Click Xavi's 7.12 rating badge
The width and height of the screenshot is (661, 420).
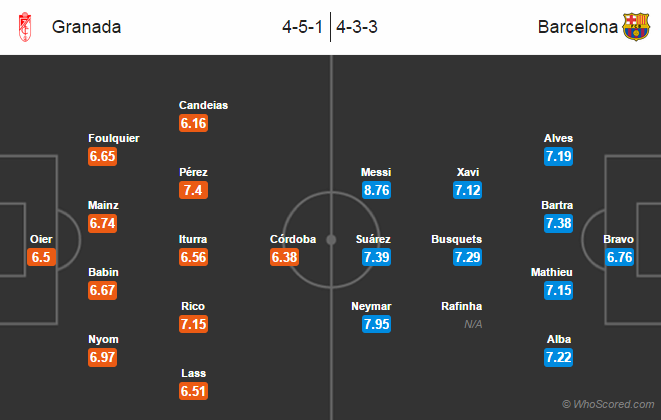(x=468, y=189)
